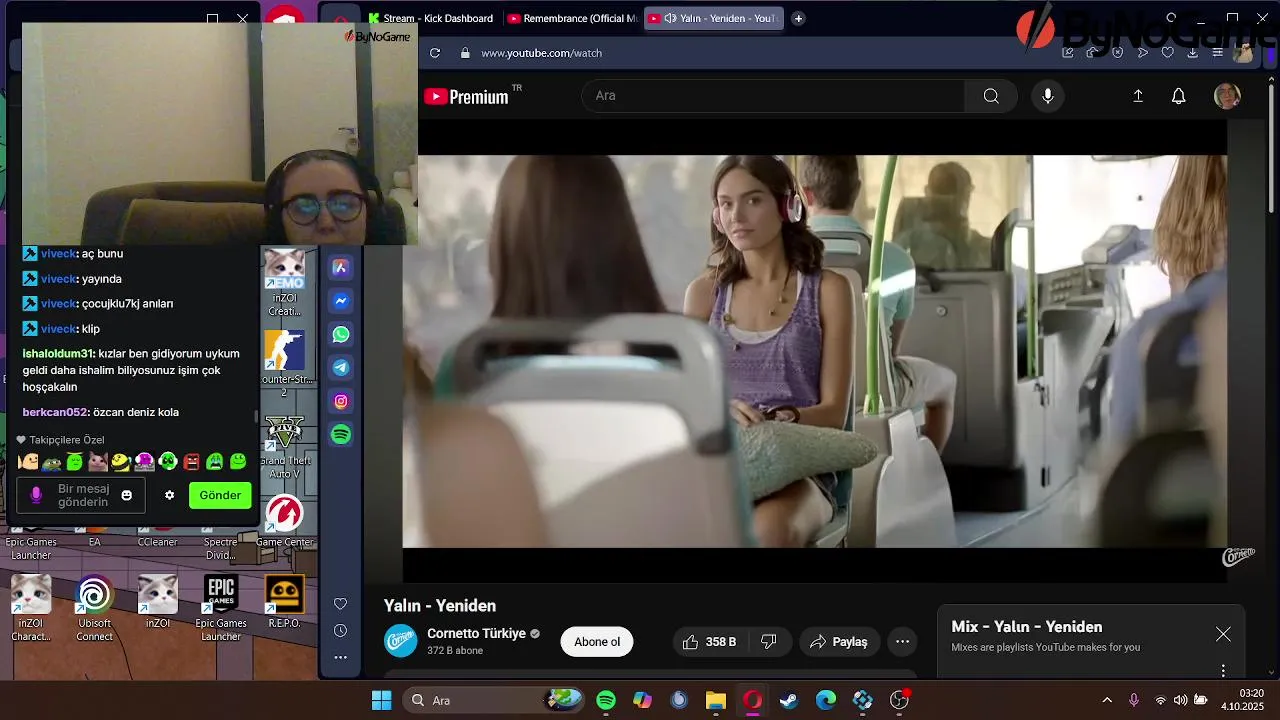Close the Mix - Yalın - Yeniden panel

(x=1223, y=634)
